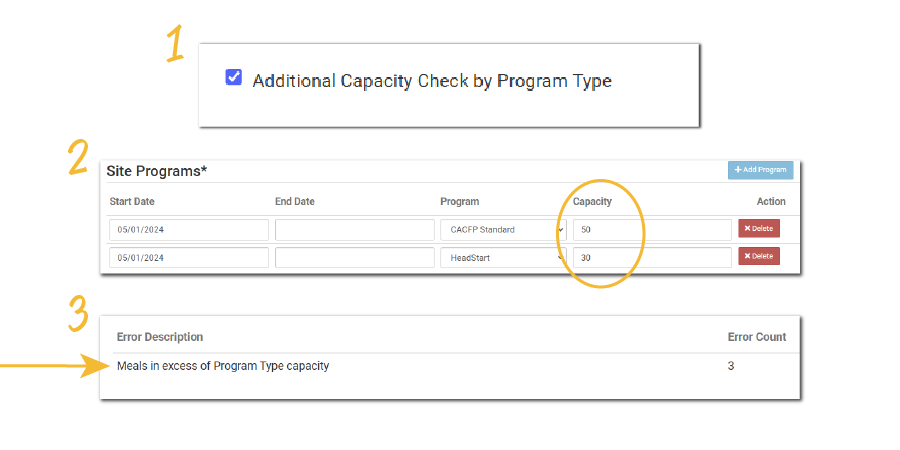
Task: Click the Add Program button
Action: (760, 170)
